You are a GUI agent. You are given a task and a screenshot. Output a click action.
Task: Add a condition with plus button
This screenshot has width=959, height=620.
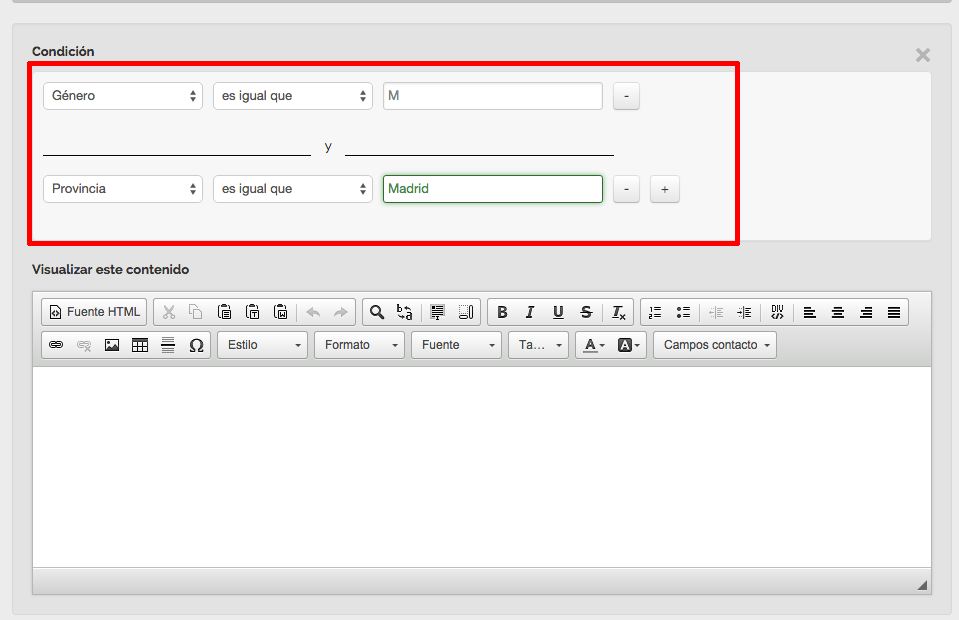pyautogui.click(x=664, y=189)
